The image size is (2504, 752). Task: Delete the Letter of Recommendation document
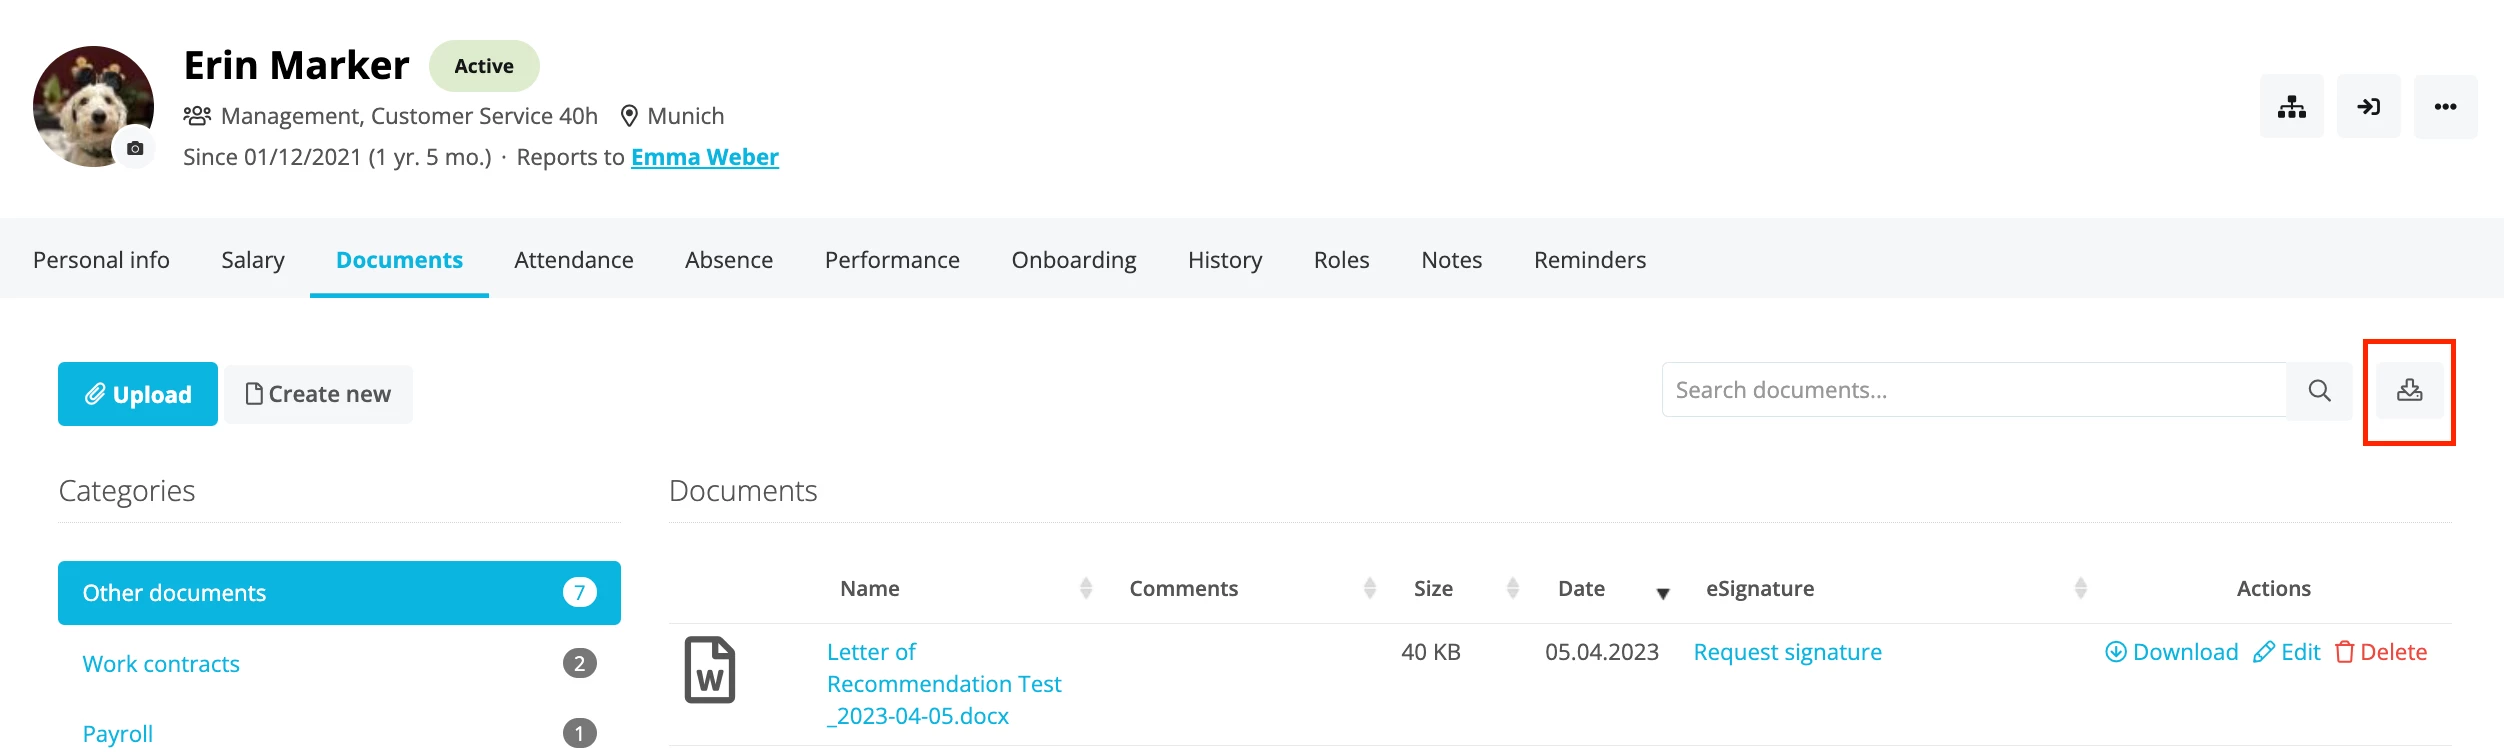pos(2381,652)
